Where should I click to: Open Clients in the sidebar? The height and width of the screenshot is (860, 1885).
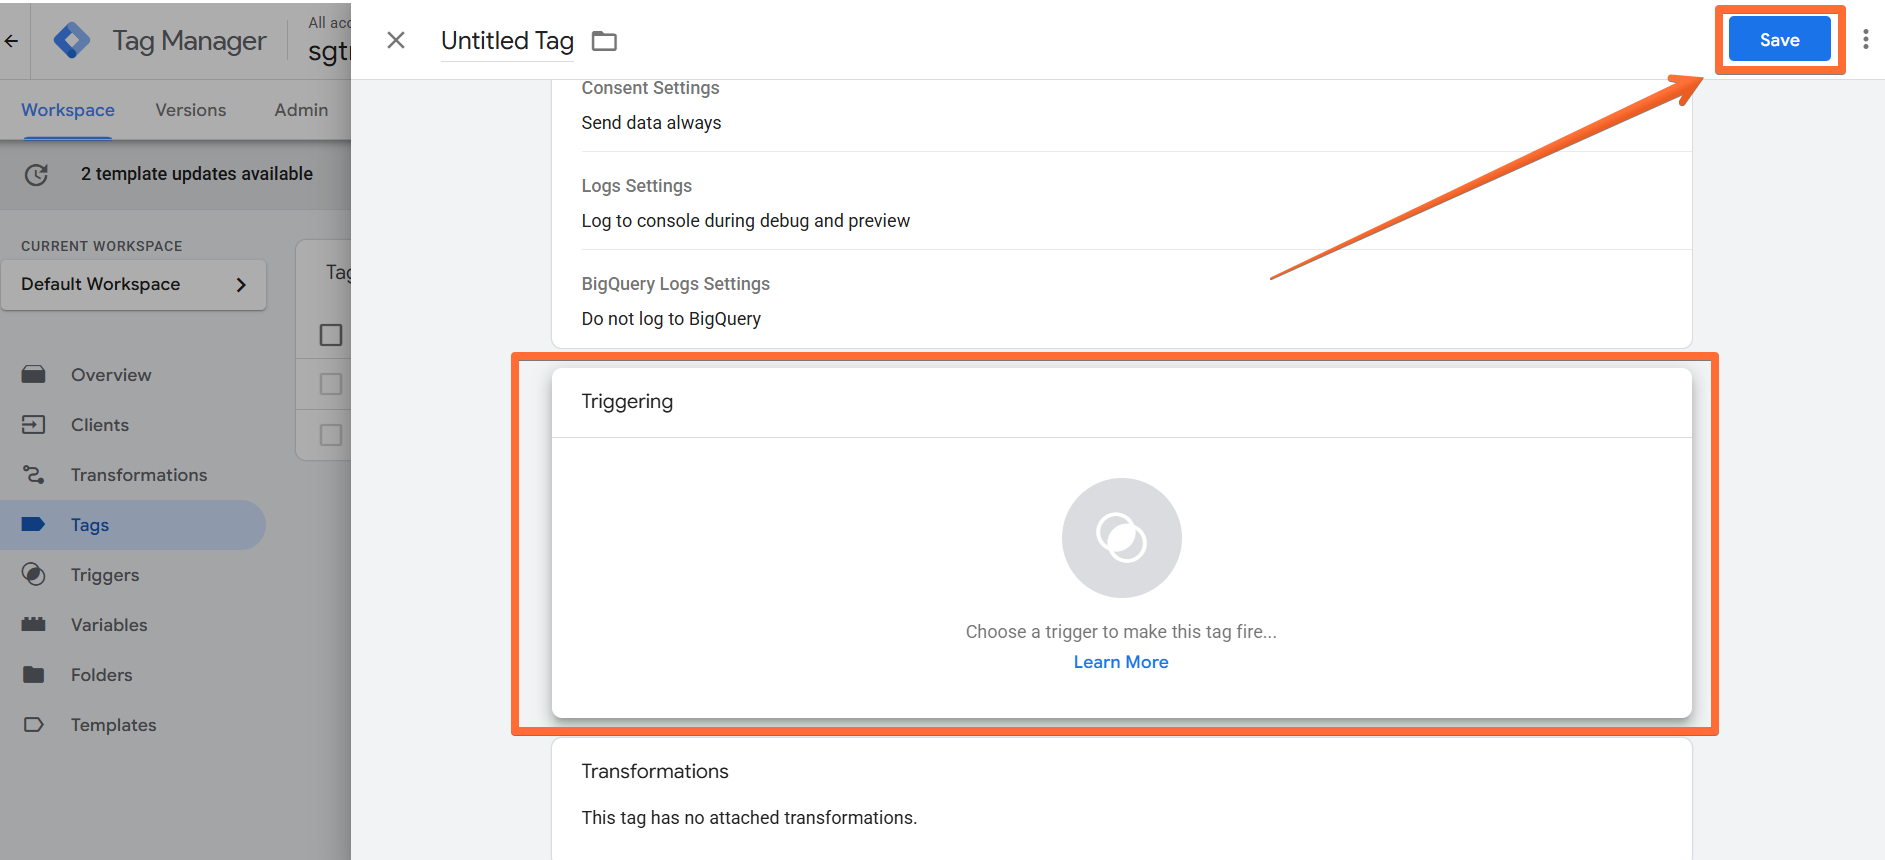100,425
